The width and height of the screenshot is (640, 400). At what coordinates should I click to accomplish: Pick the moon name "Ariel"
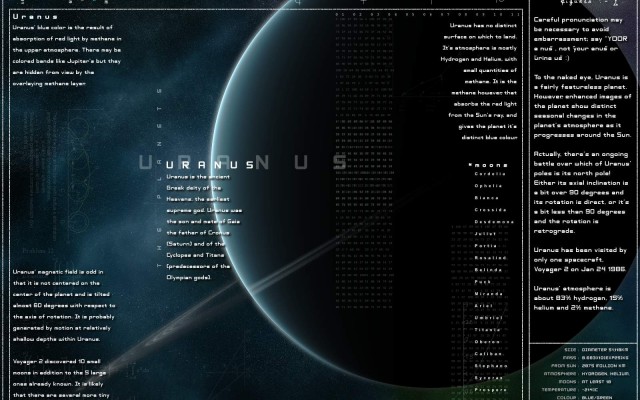(x=484, y=306)
